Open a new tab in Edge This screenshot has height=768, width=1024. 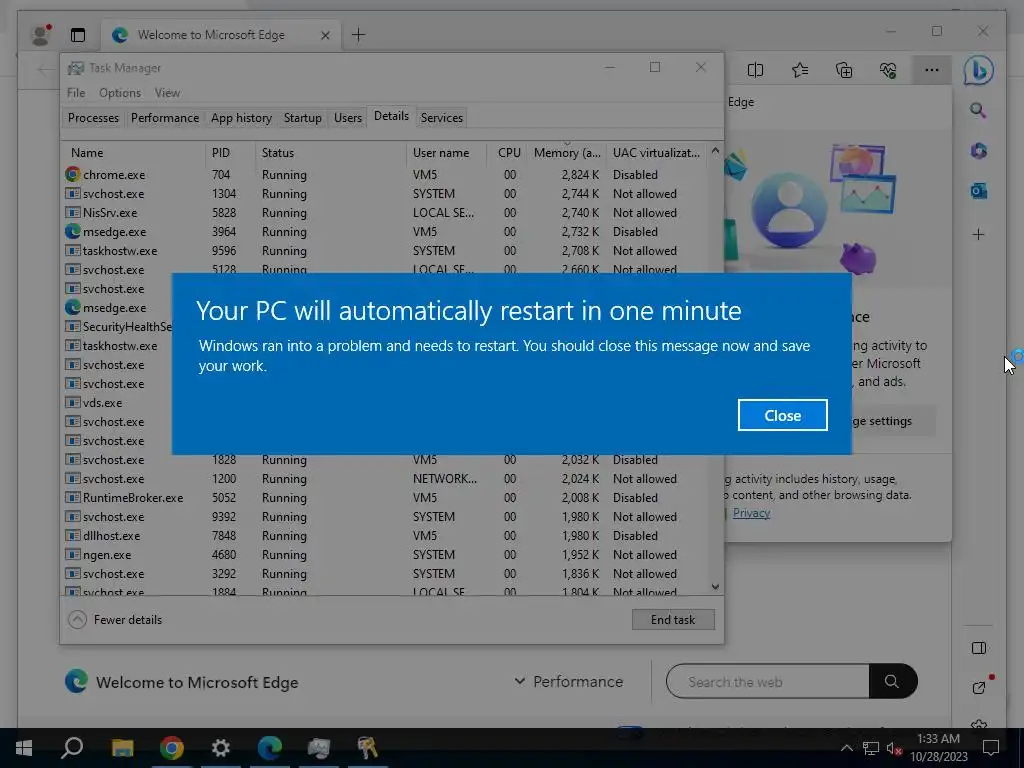click(359, 35)
